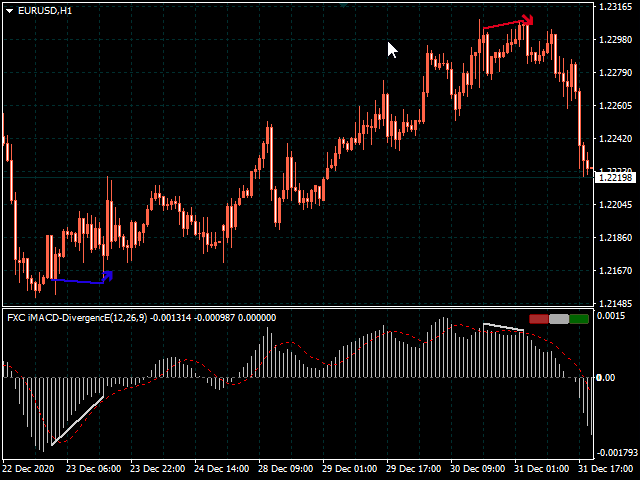Click the 29 Dec 17:00 time label
640x480 pixels.
413,469
